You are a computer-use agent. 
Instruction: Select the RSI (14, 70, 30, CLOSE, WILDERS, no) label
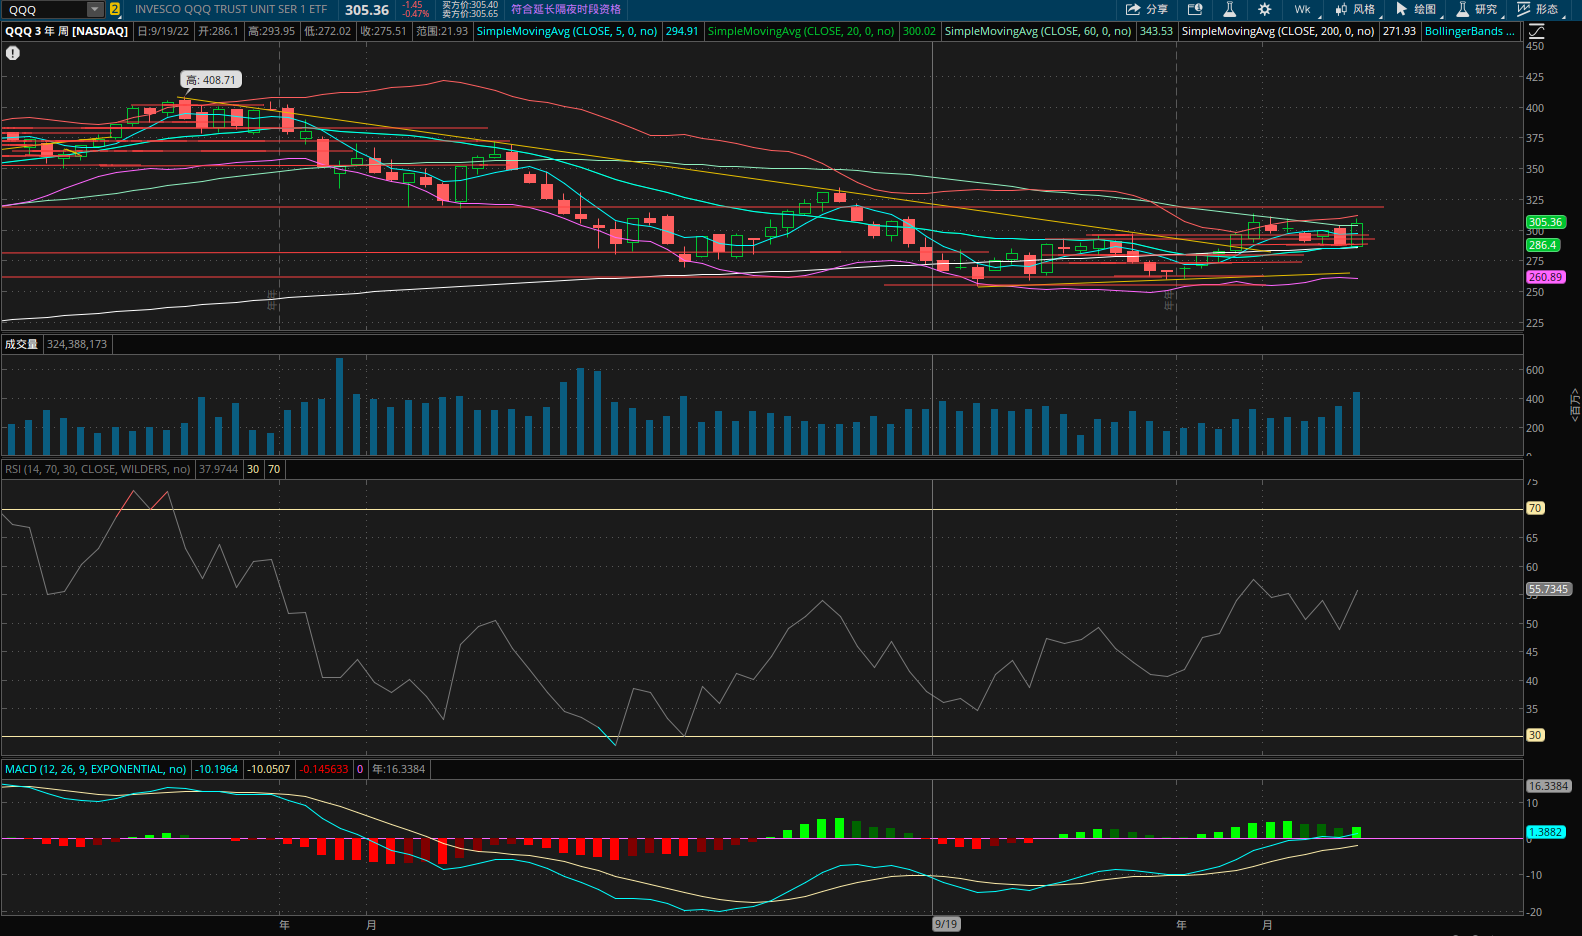pos(97,469)
